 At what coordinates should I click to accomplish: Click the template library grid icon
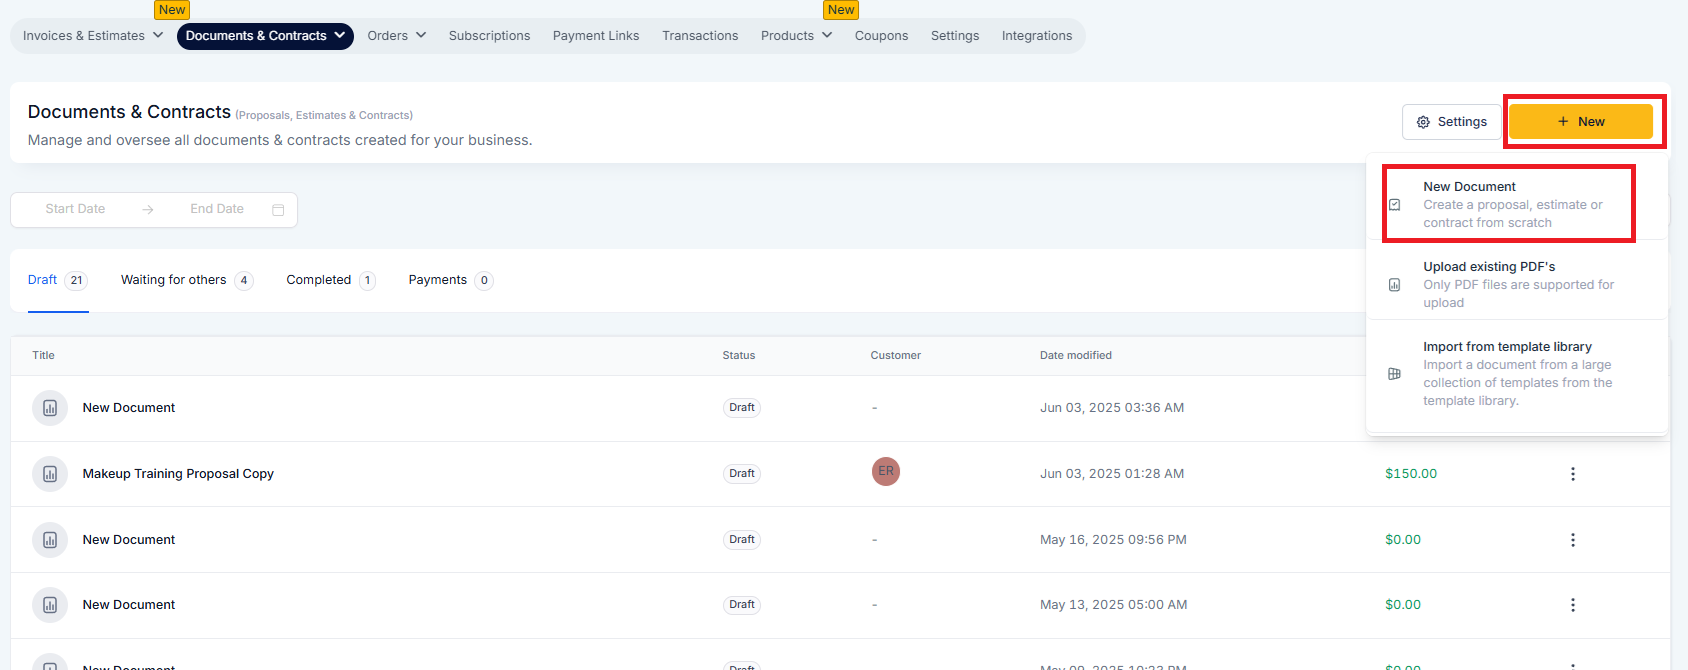[x=1394, y=374]
